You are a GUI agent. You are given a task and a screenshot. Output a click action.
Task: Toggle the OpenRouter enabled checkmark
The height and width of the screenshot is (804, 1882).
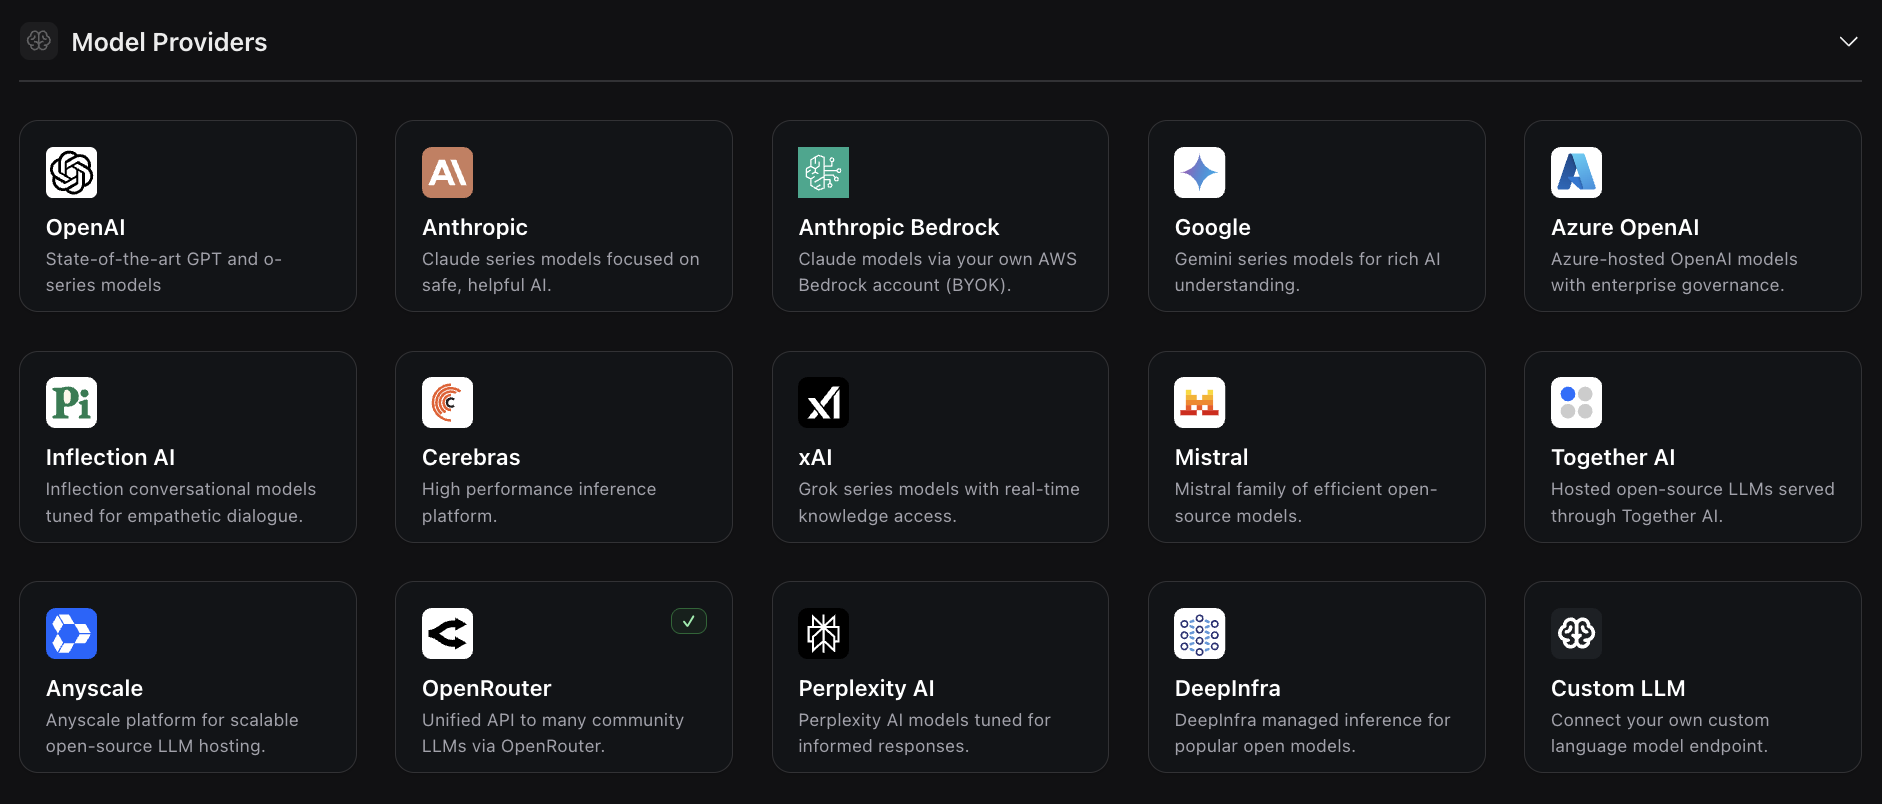(689, 621)
